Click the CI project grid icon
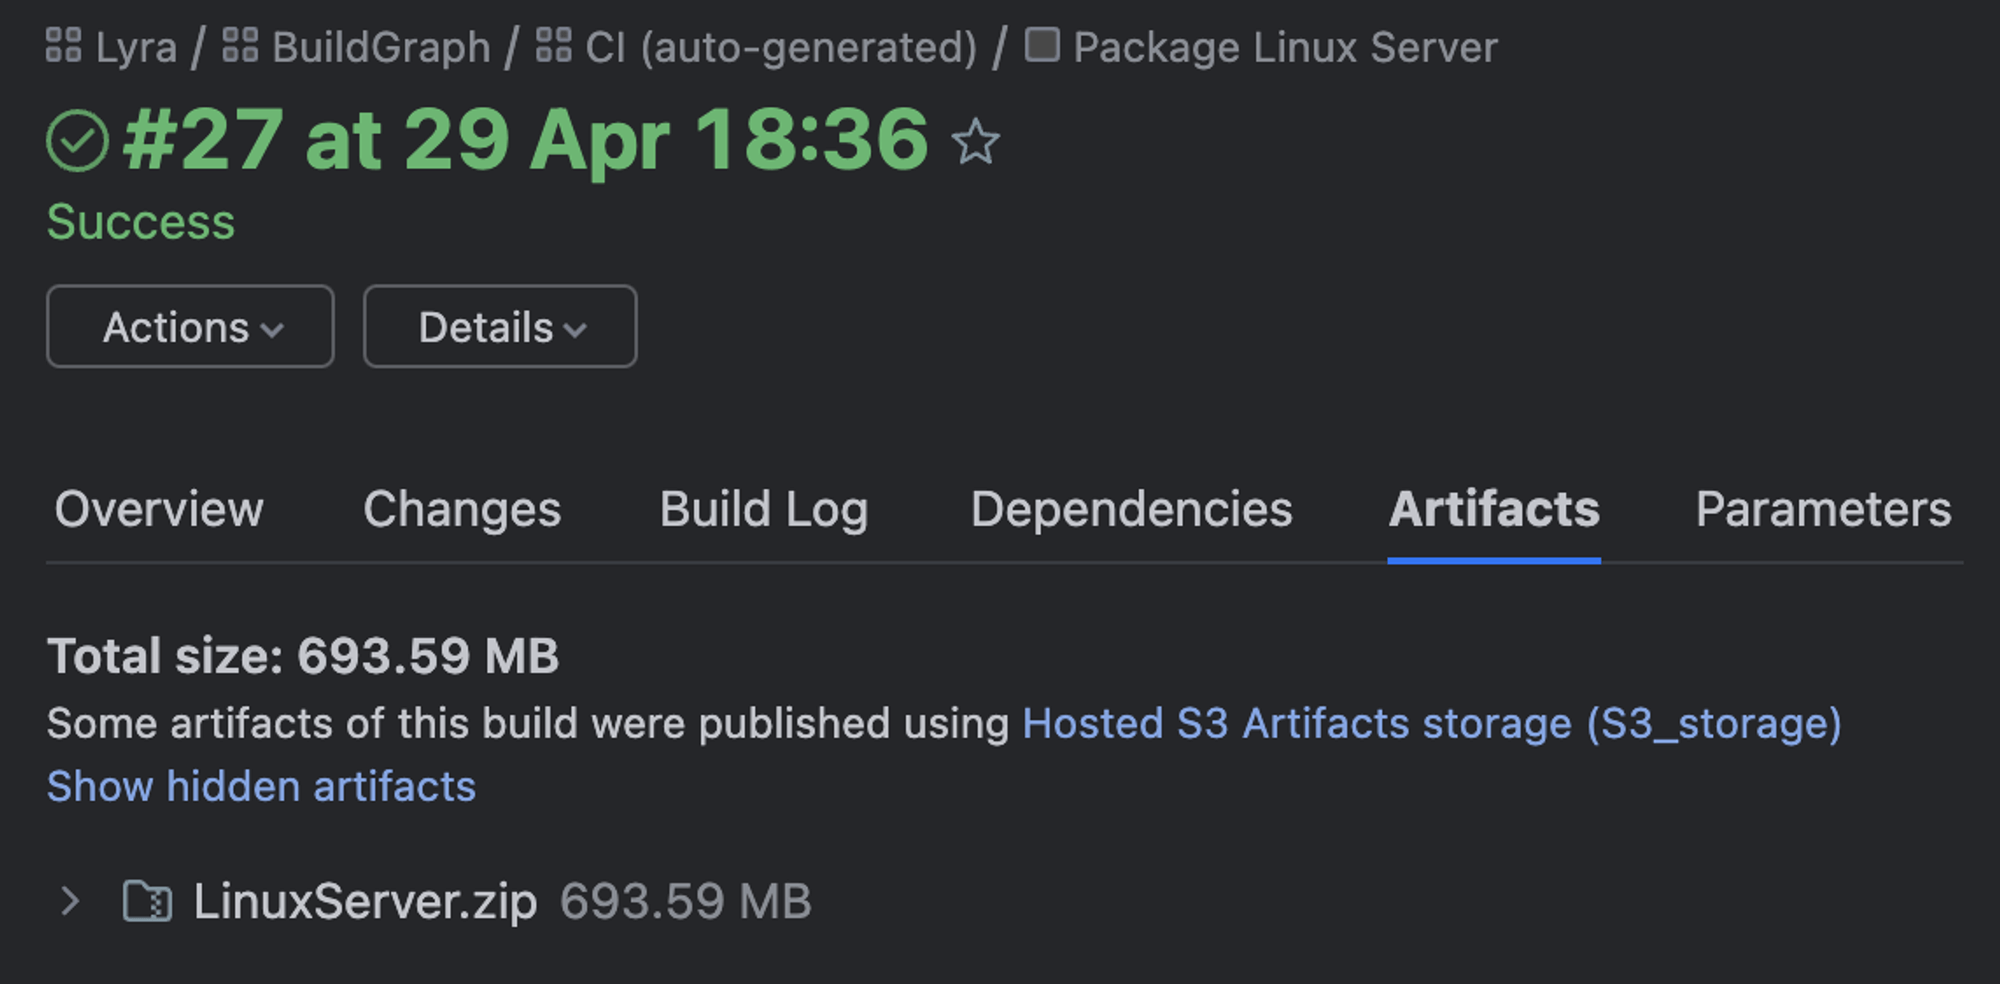 pos(553,46)
